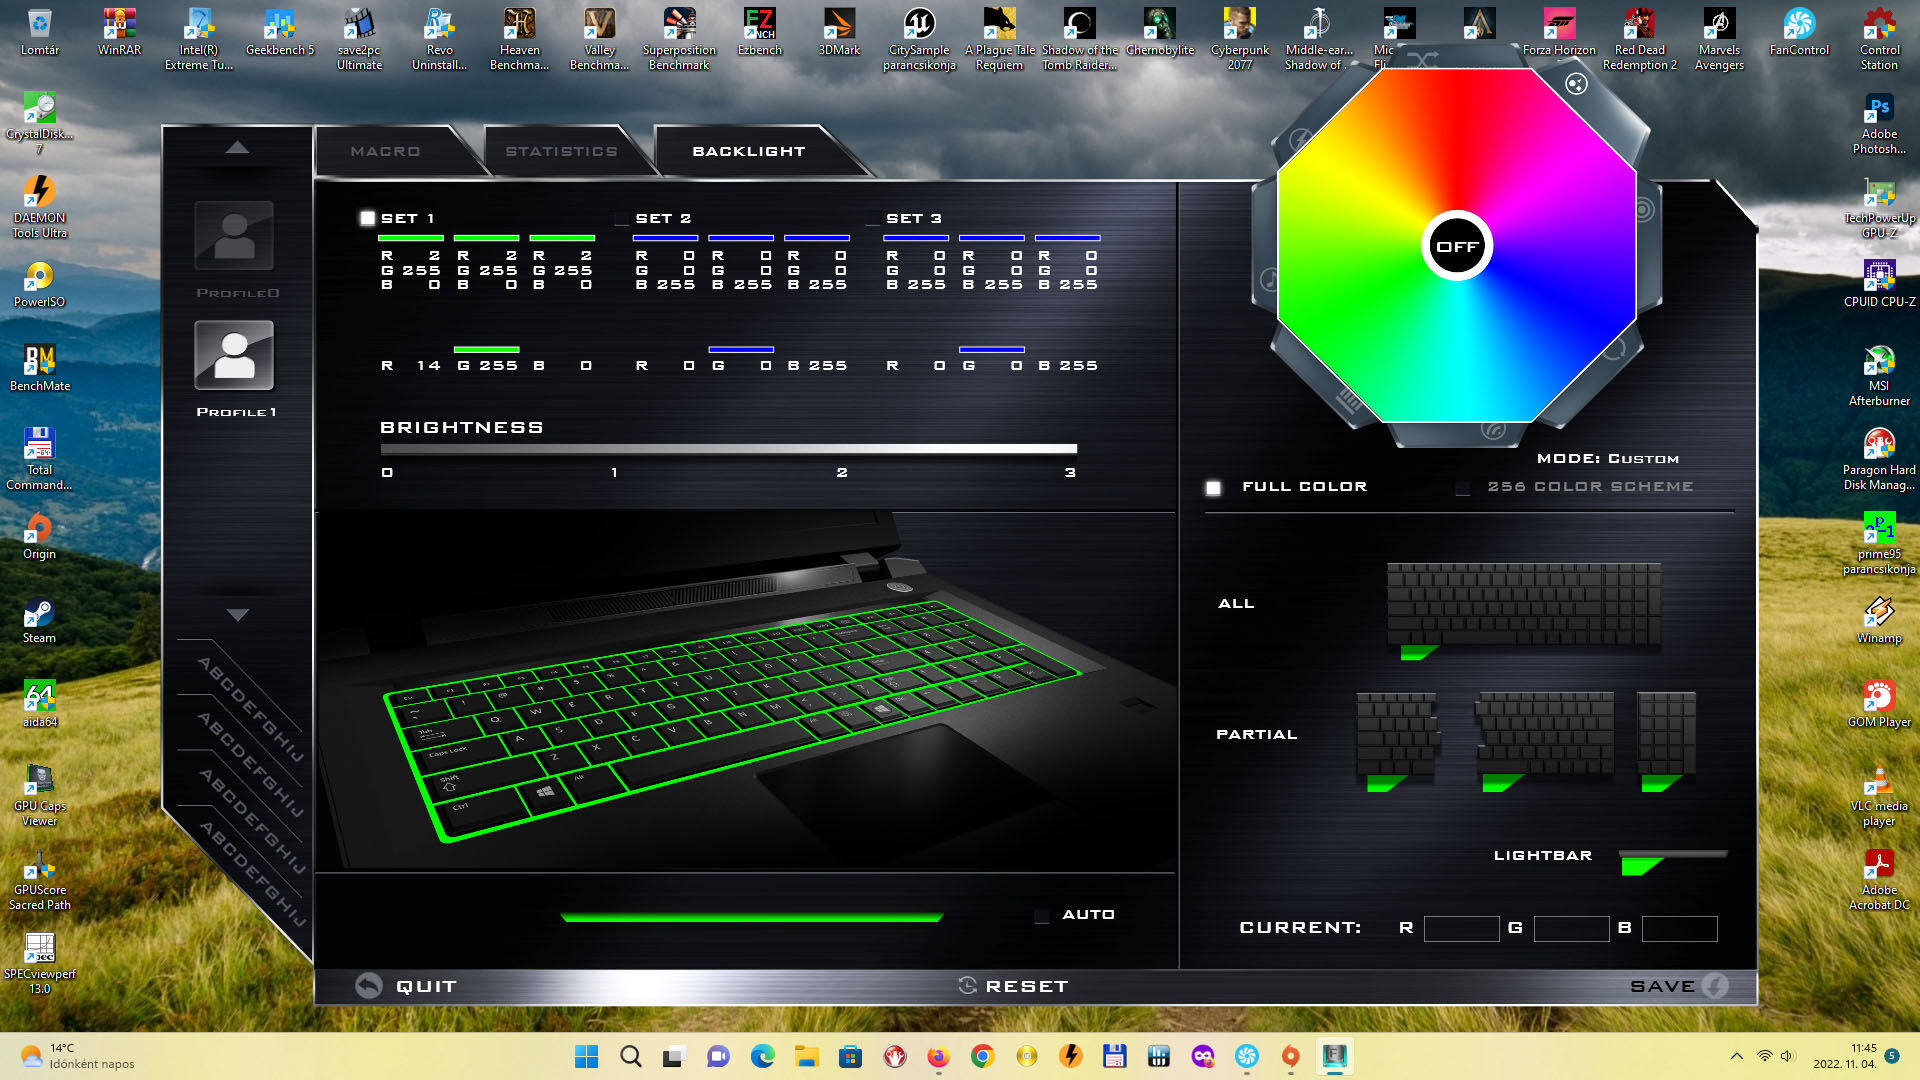Click the Reset button

tap(1013, 986)
